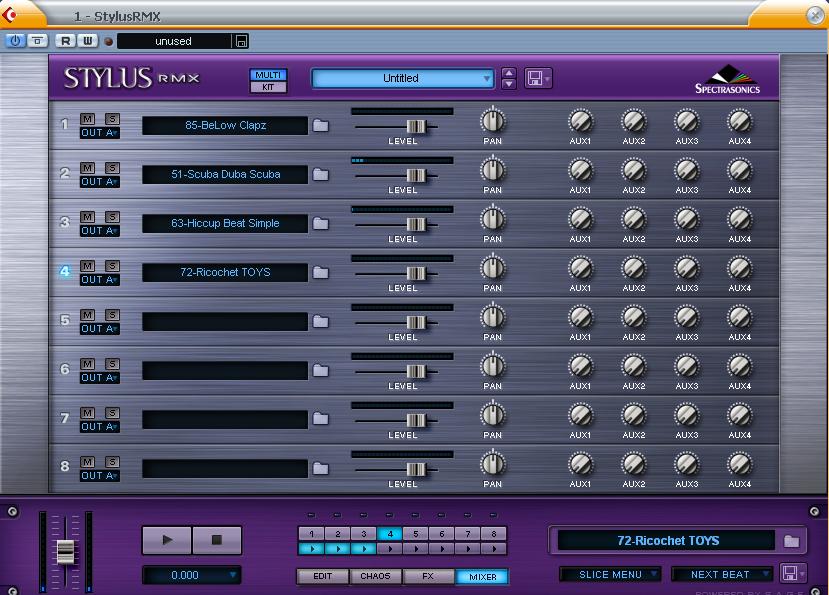Step multi preset up arrow
The width and height of the screenshot is (829, 595).
509,73
